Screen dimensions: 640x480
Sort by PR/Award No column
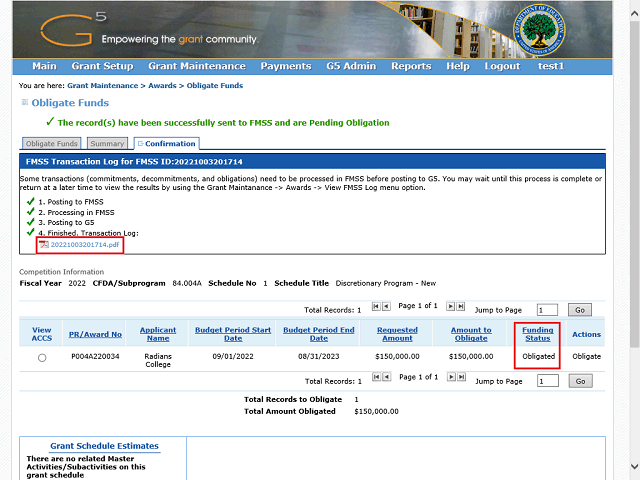point(95,334)
